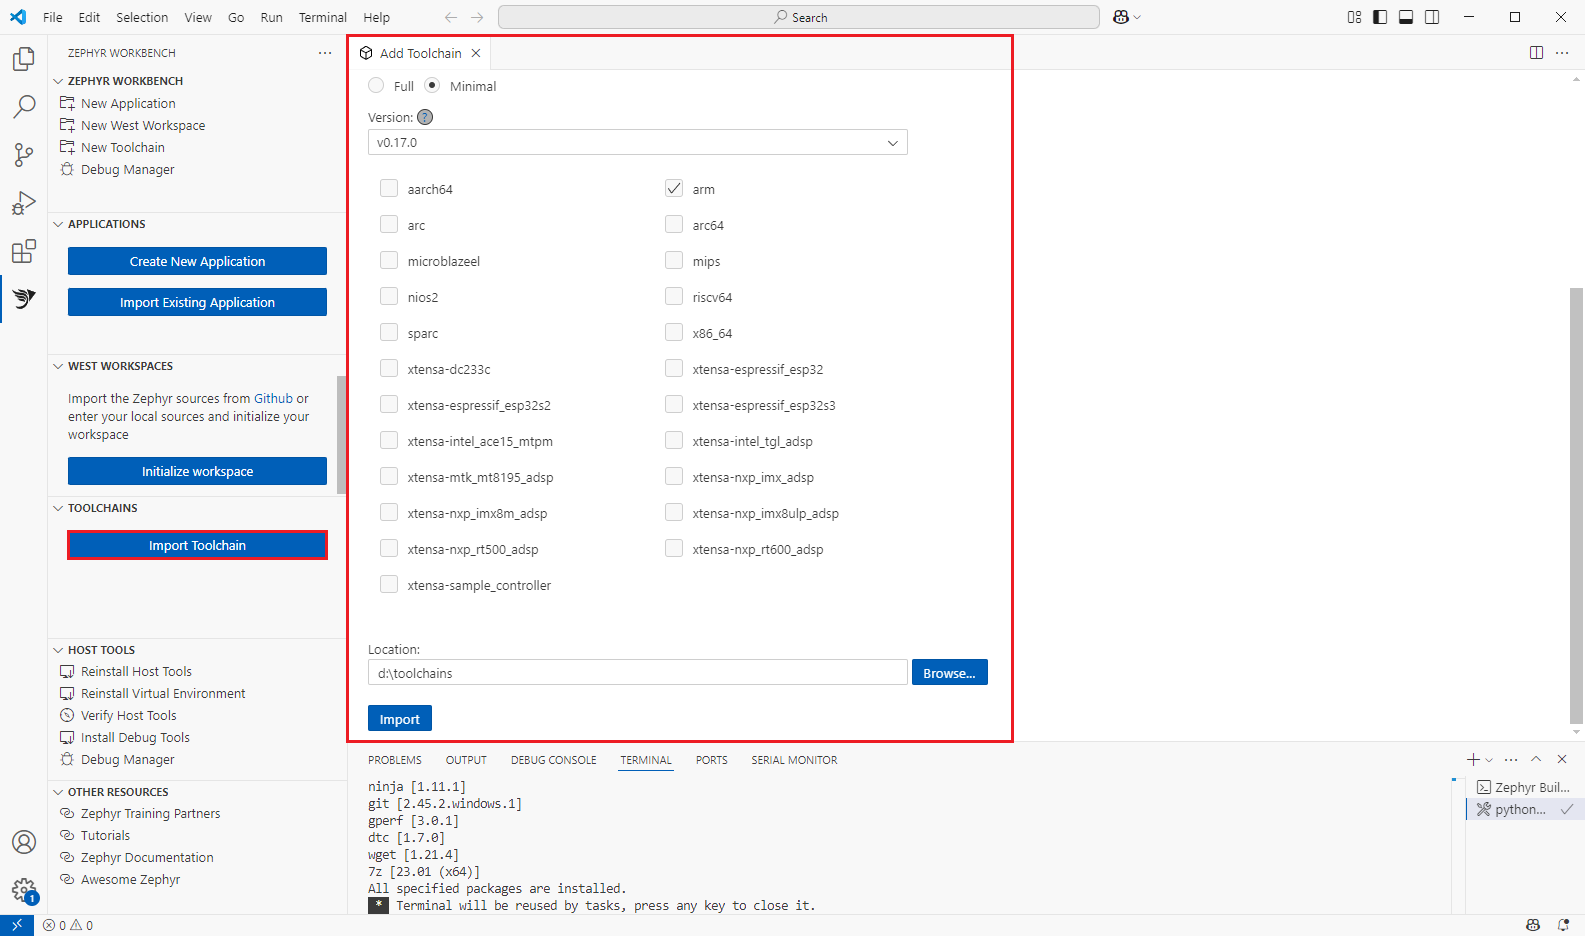Toggle Primary Side Bar layout icon
Viewport: 1585px width, 936px height.
pyautogui.click(x=1380, y=17)
